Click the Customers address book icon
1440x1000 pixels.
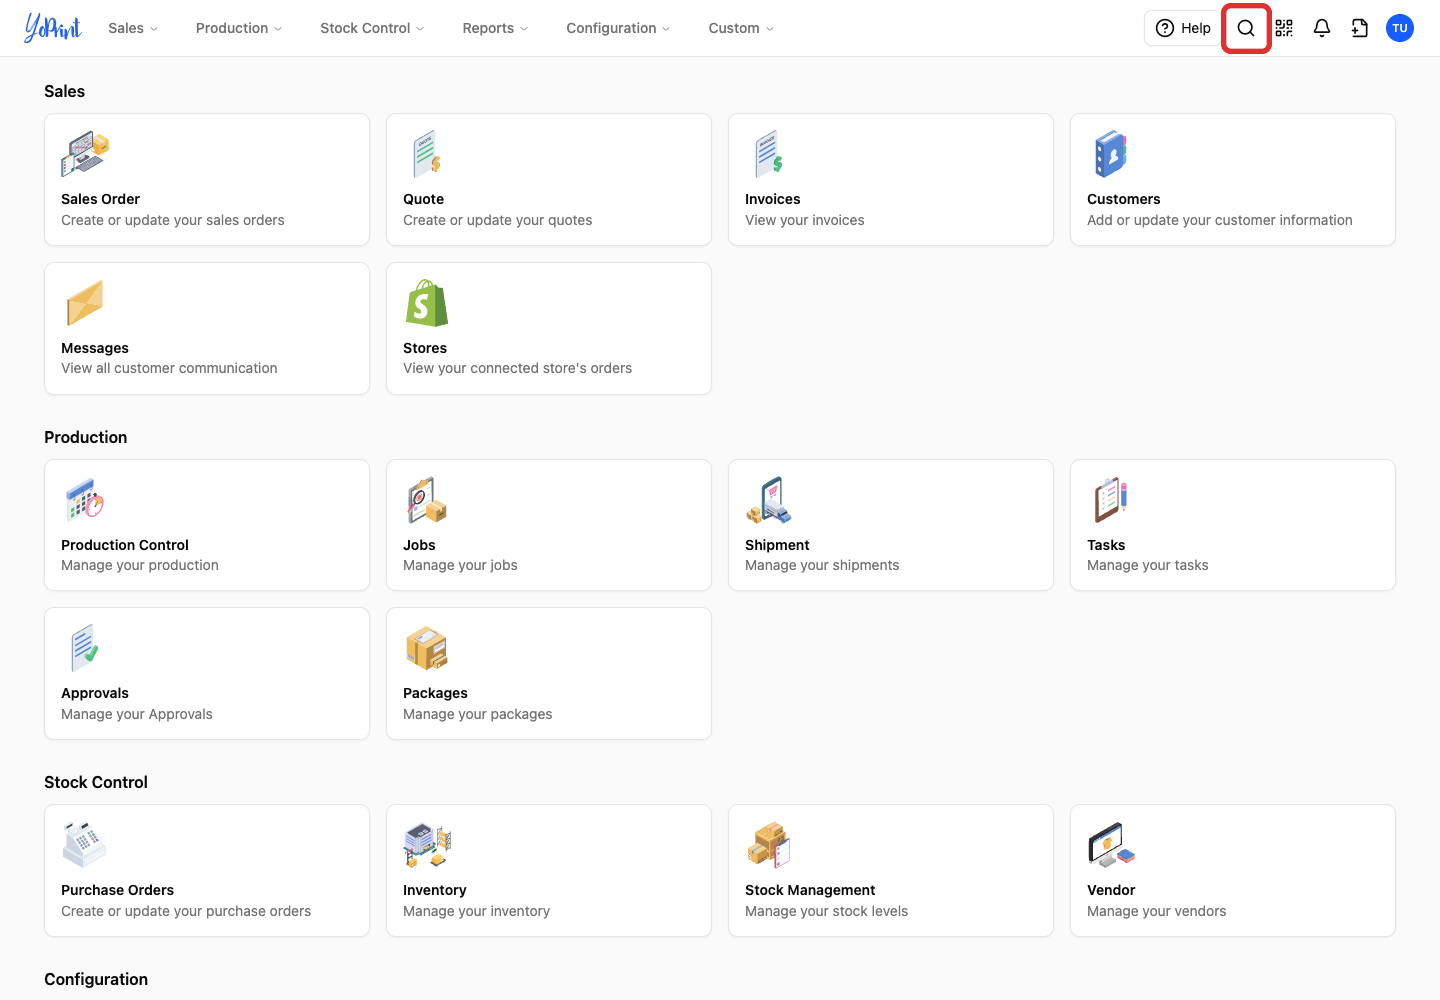(x=1111, y=154)
